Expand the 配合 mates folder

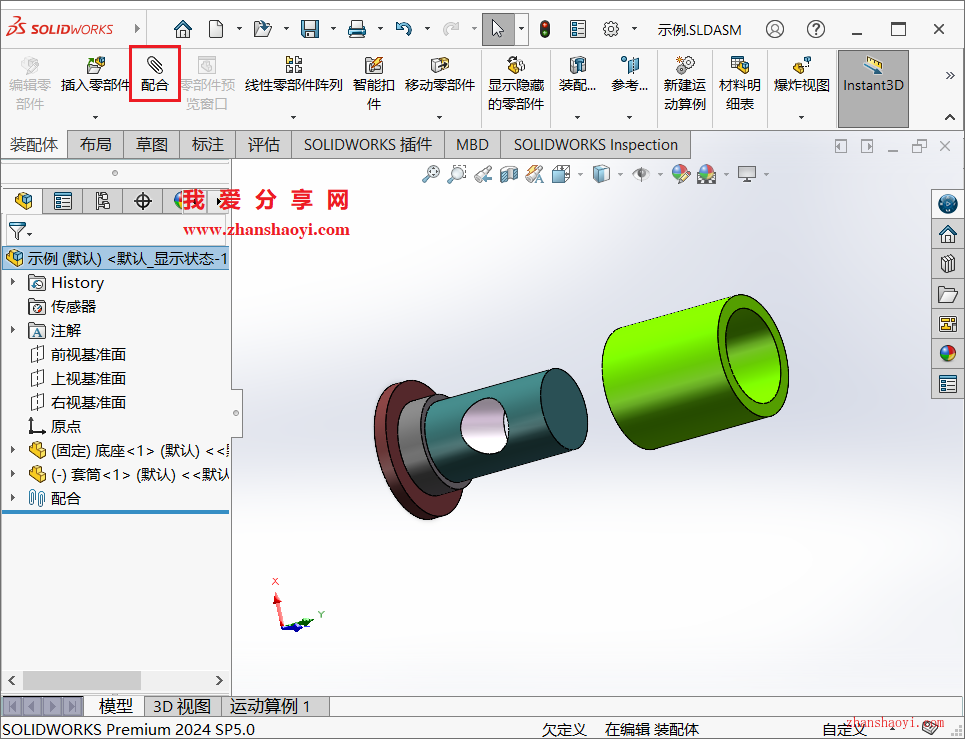(x=13, y=497)
